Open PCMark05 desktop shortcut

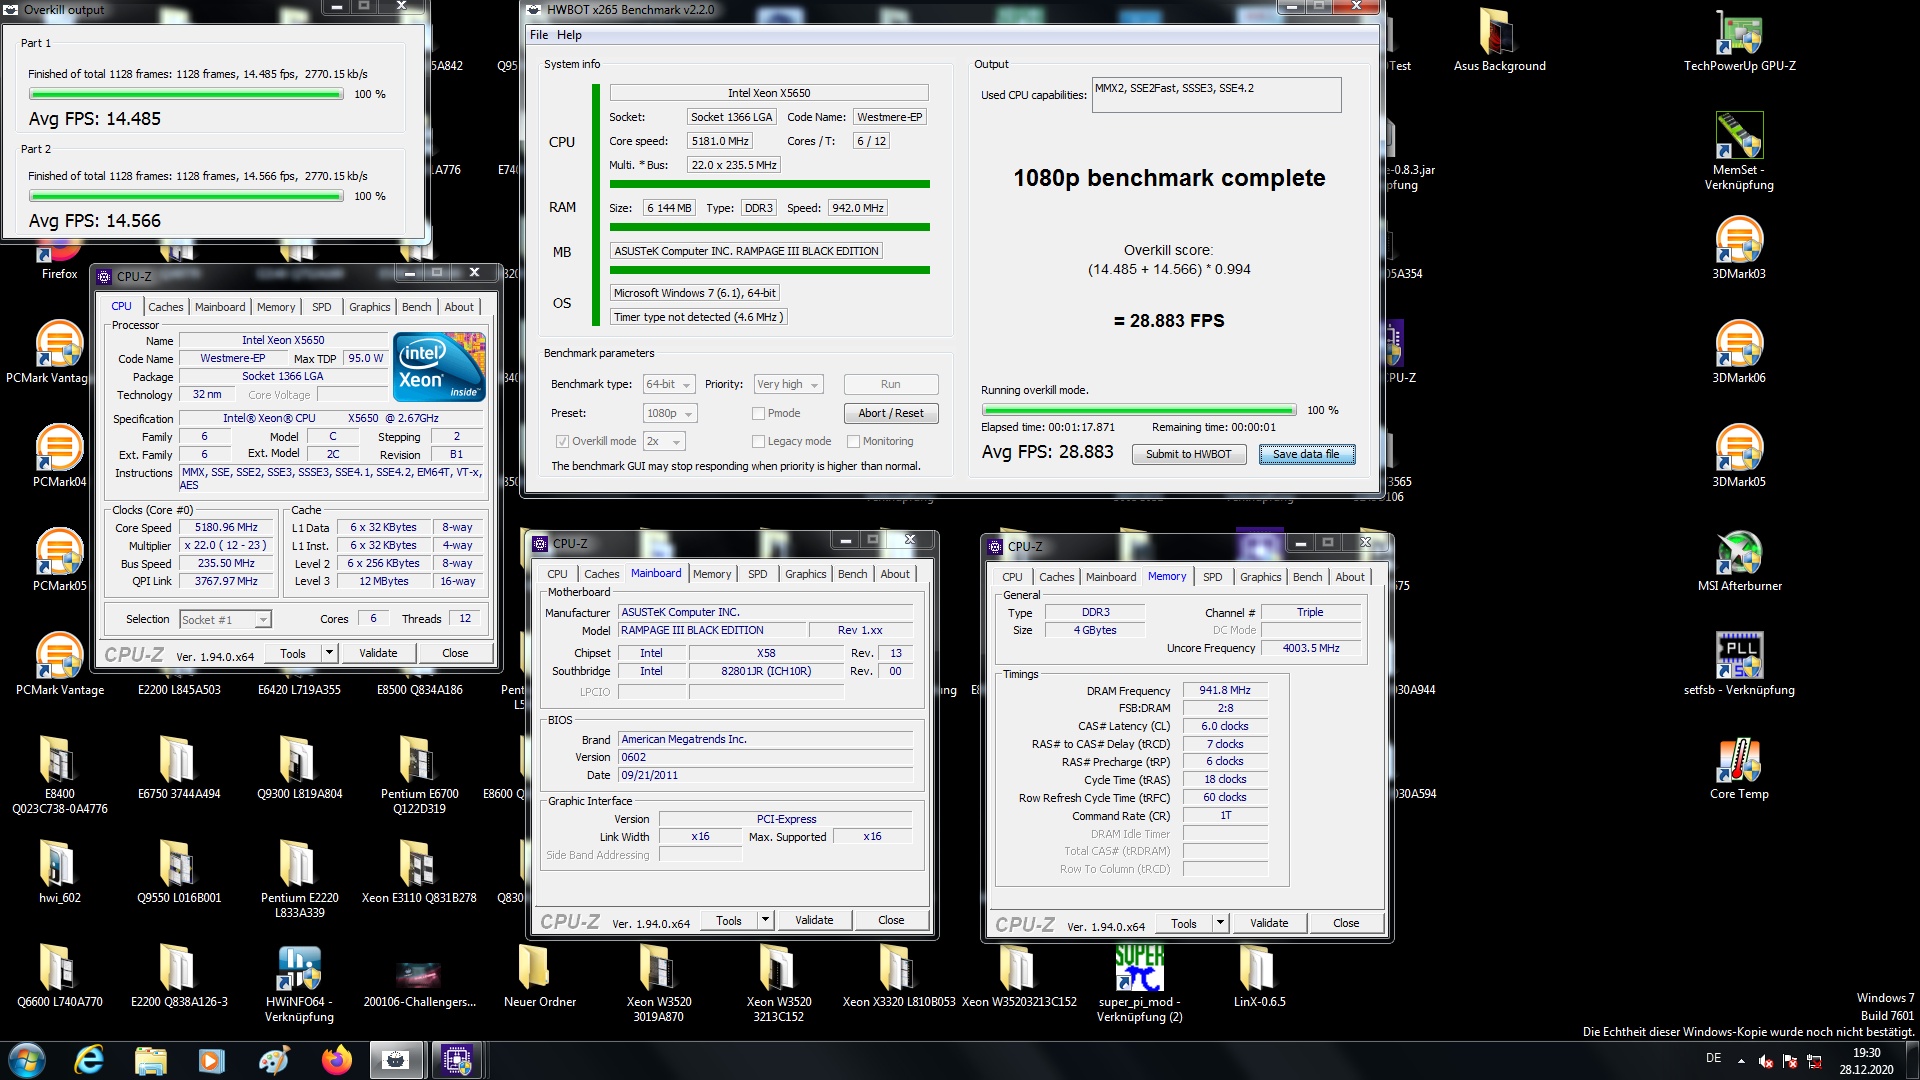60,559
